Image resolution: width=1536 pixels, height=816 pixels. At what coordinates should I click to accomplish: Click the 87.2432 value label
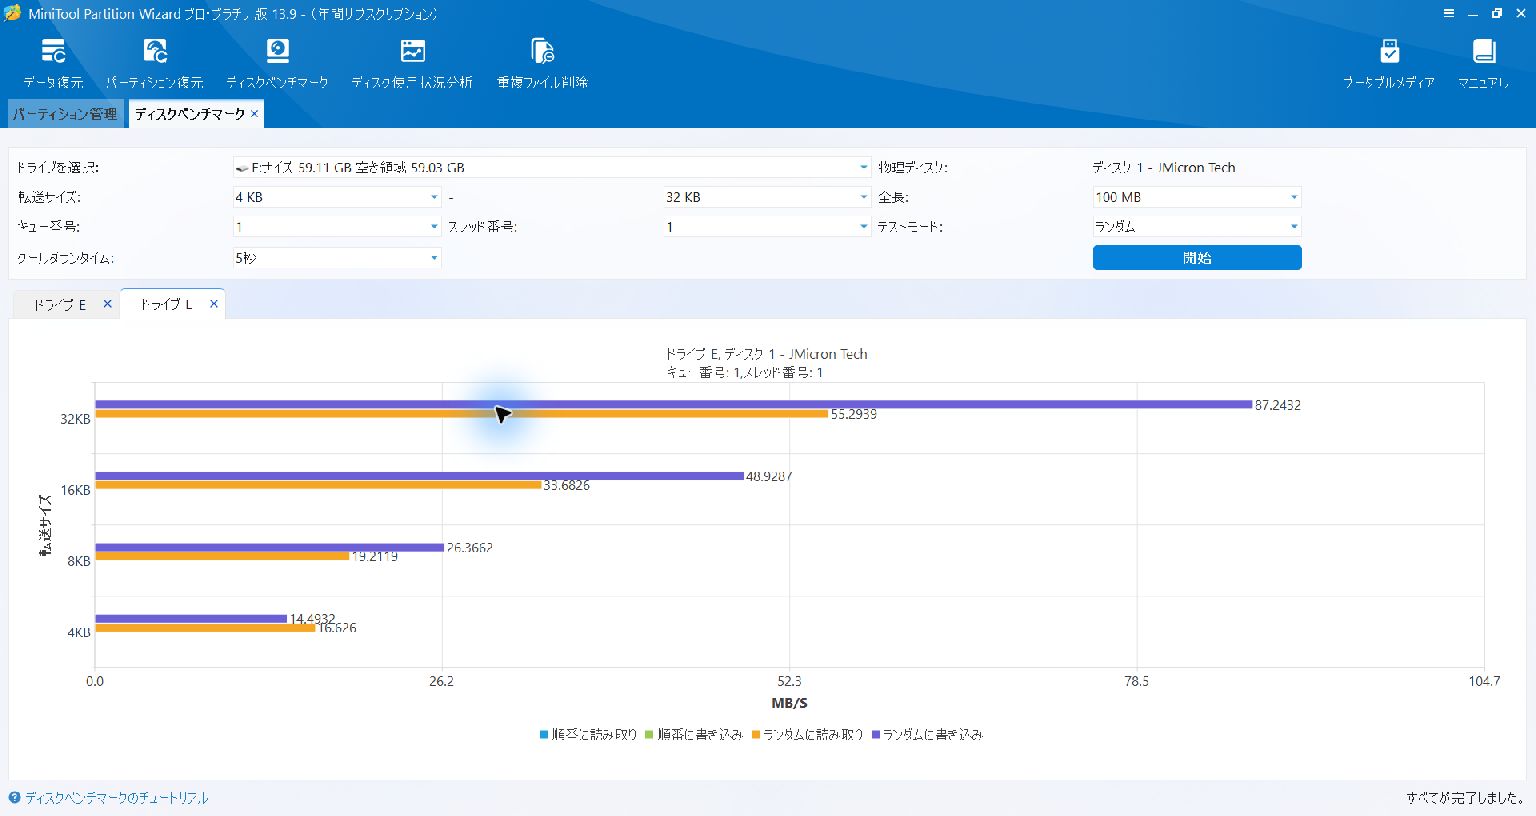click(1278, 405)
